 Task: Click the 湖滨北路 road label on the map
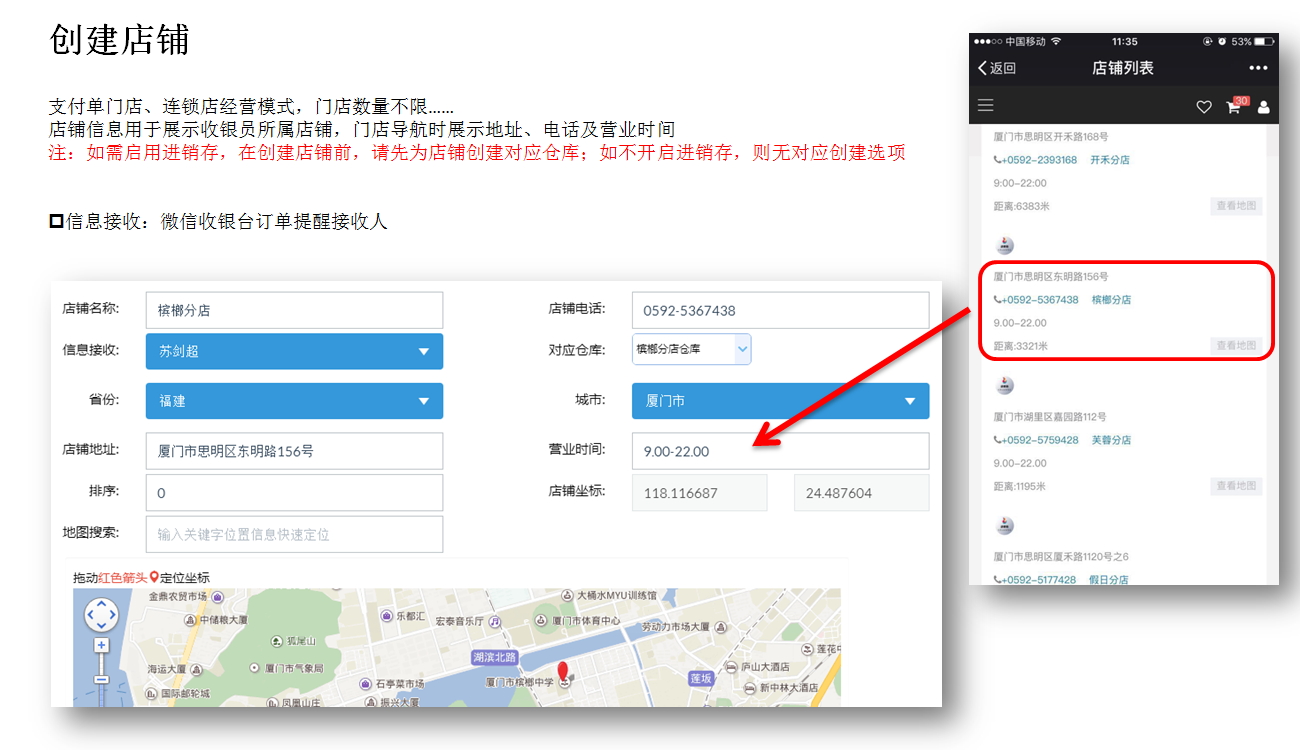[496, 657]
